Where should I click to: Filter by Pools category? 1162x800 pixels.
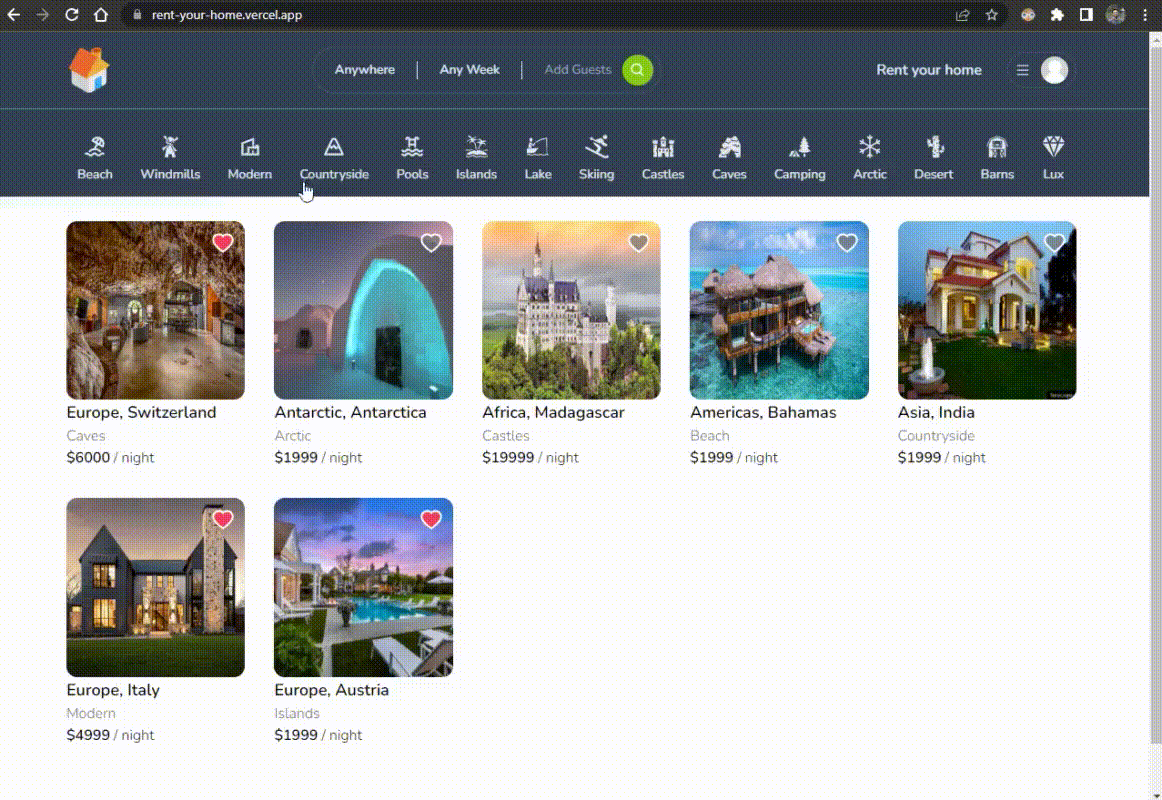[412, 158]
